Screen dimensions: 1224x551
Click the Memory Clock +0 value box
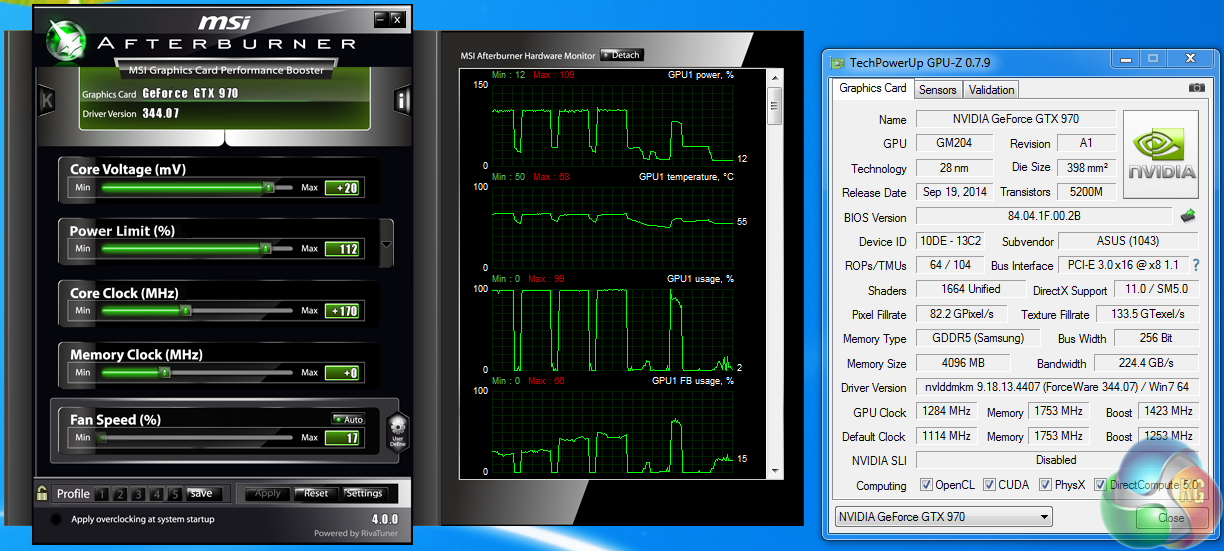click(x=343, y=373)
